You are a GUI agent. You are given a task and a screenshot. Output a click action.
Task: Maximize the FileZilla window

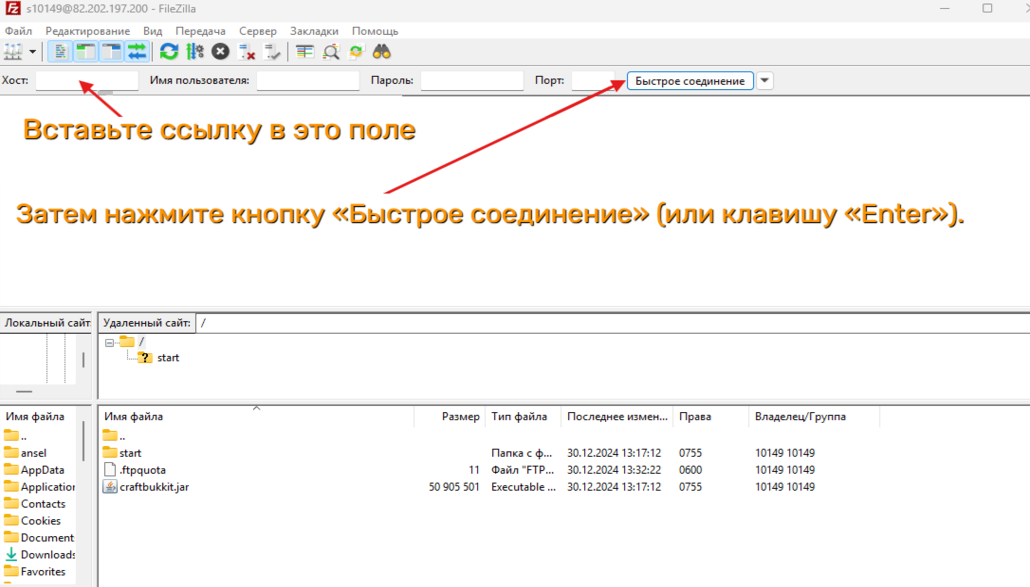[x=987, y=9]
